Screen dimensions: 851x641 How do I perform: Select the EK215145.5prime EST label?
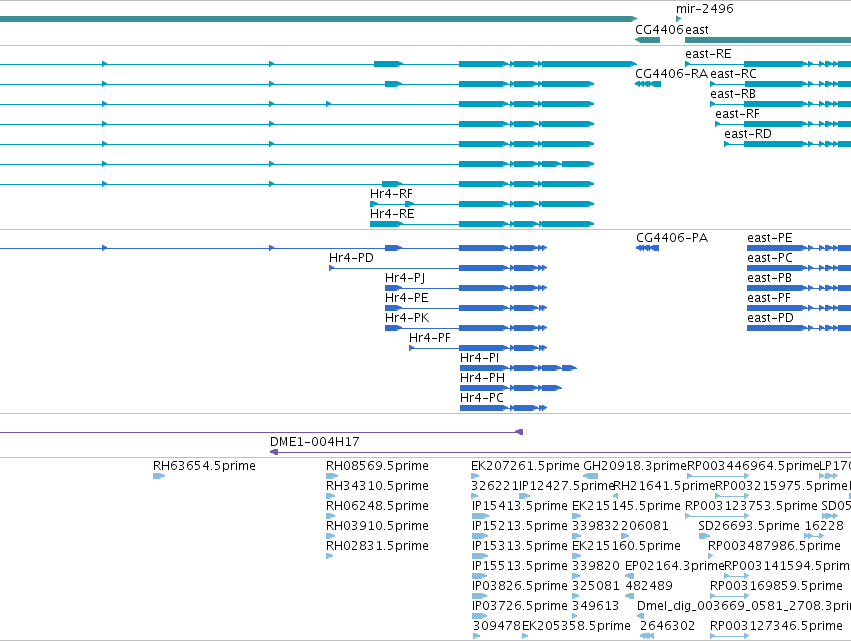click(x=626, y=506)
